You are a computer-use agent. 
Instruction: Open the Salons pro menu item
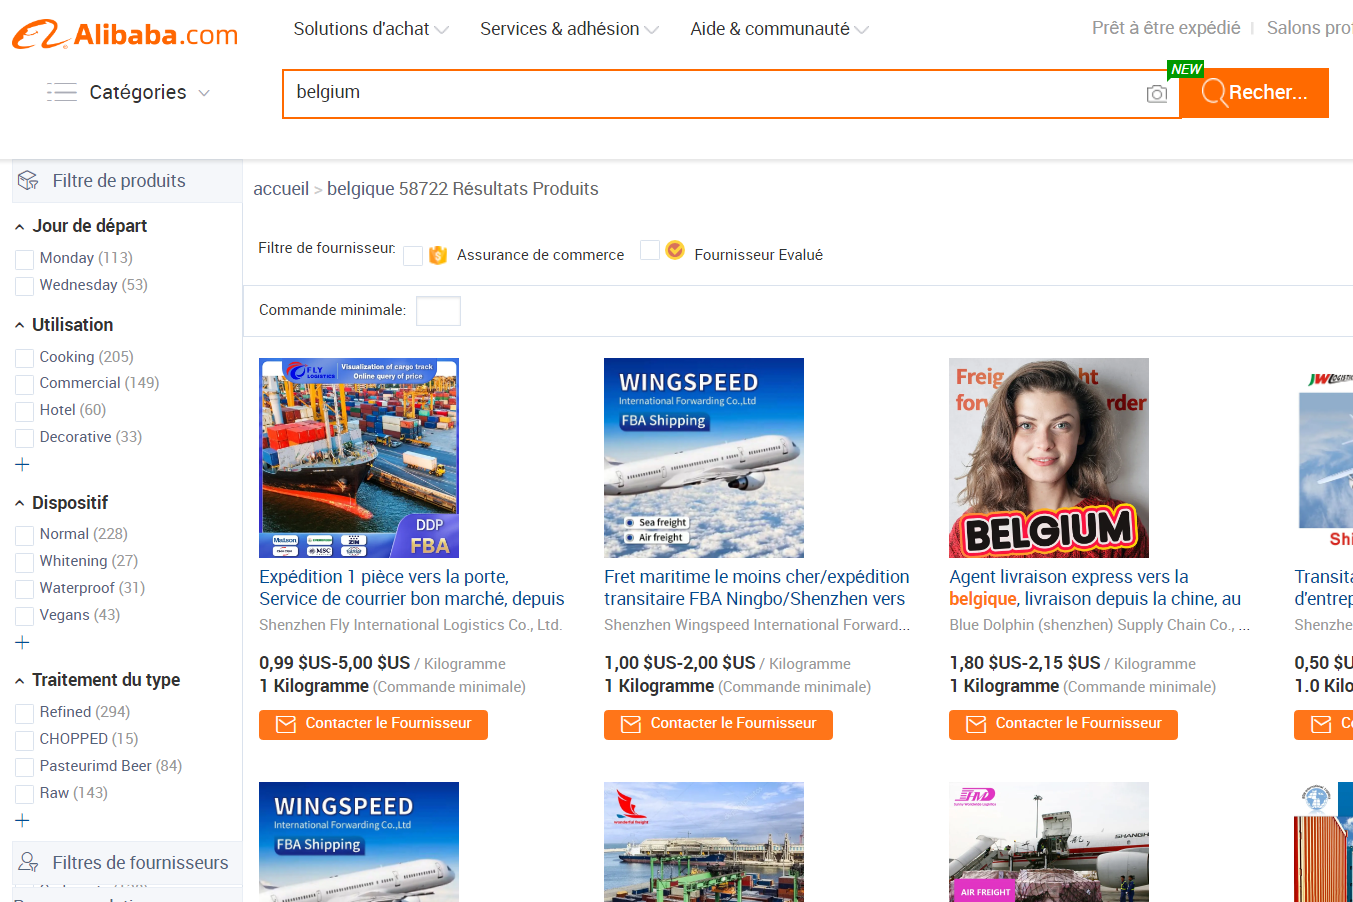(x=1309, y=28)
